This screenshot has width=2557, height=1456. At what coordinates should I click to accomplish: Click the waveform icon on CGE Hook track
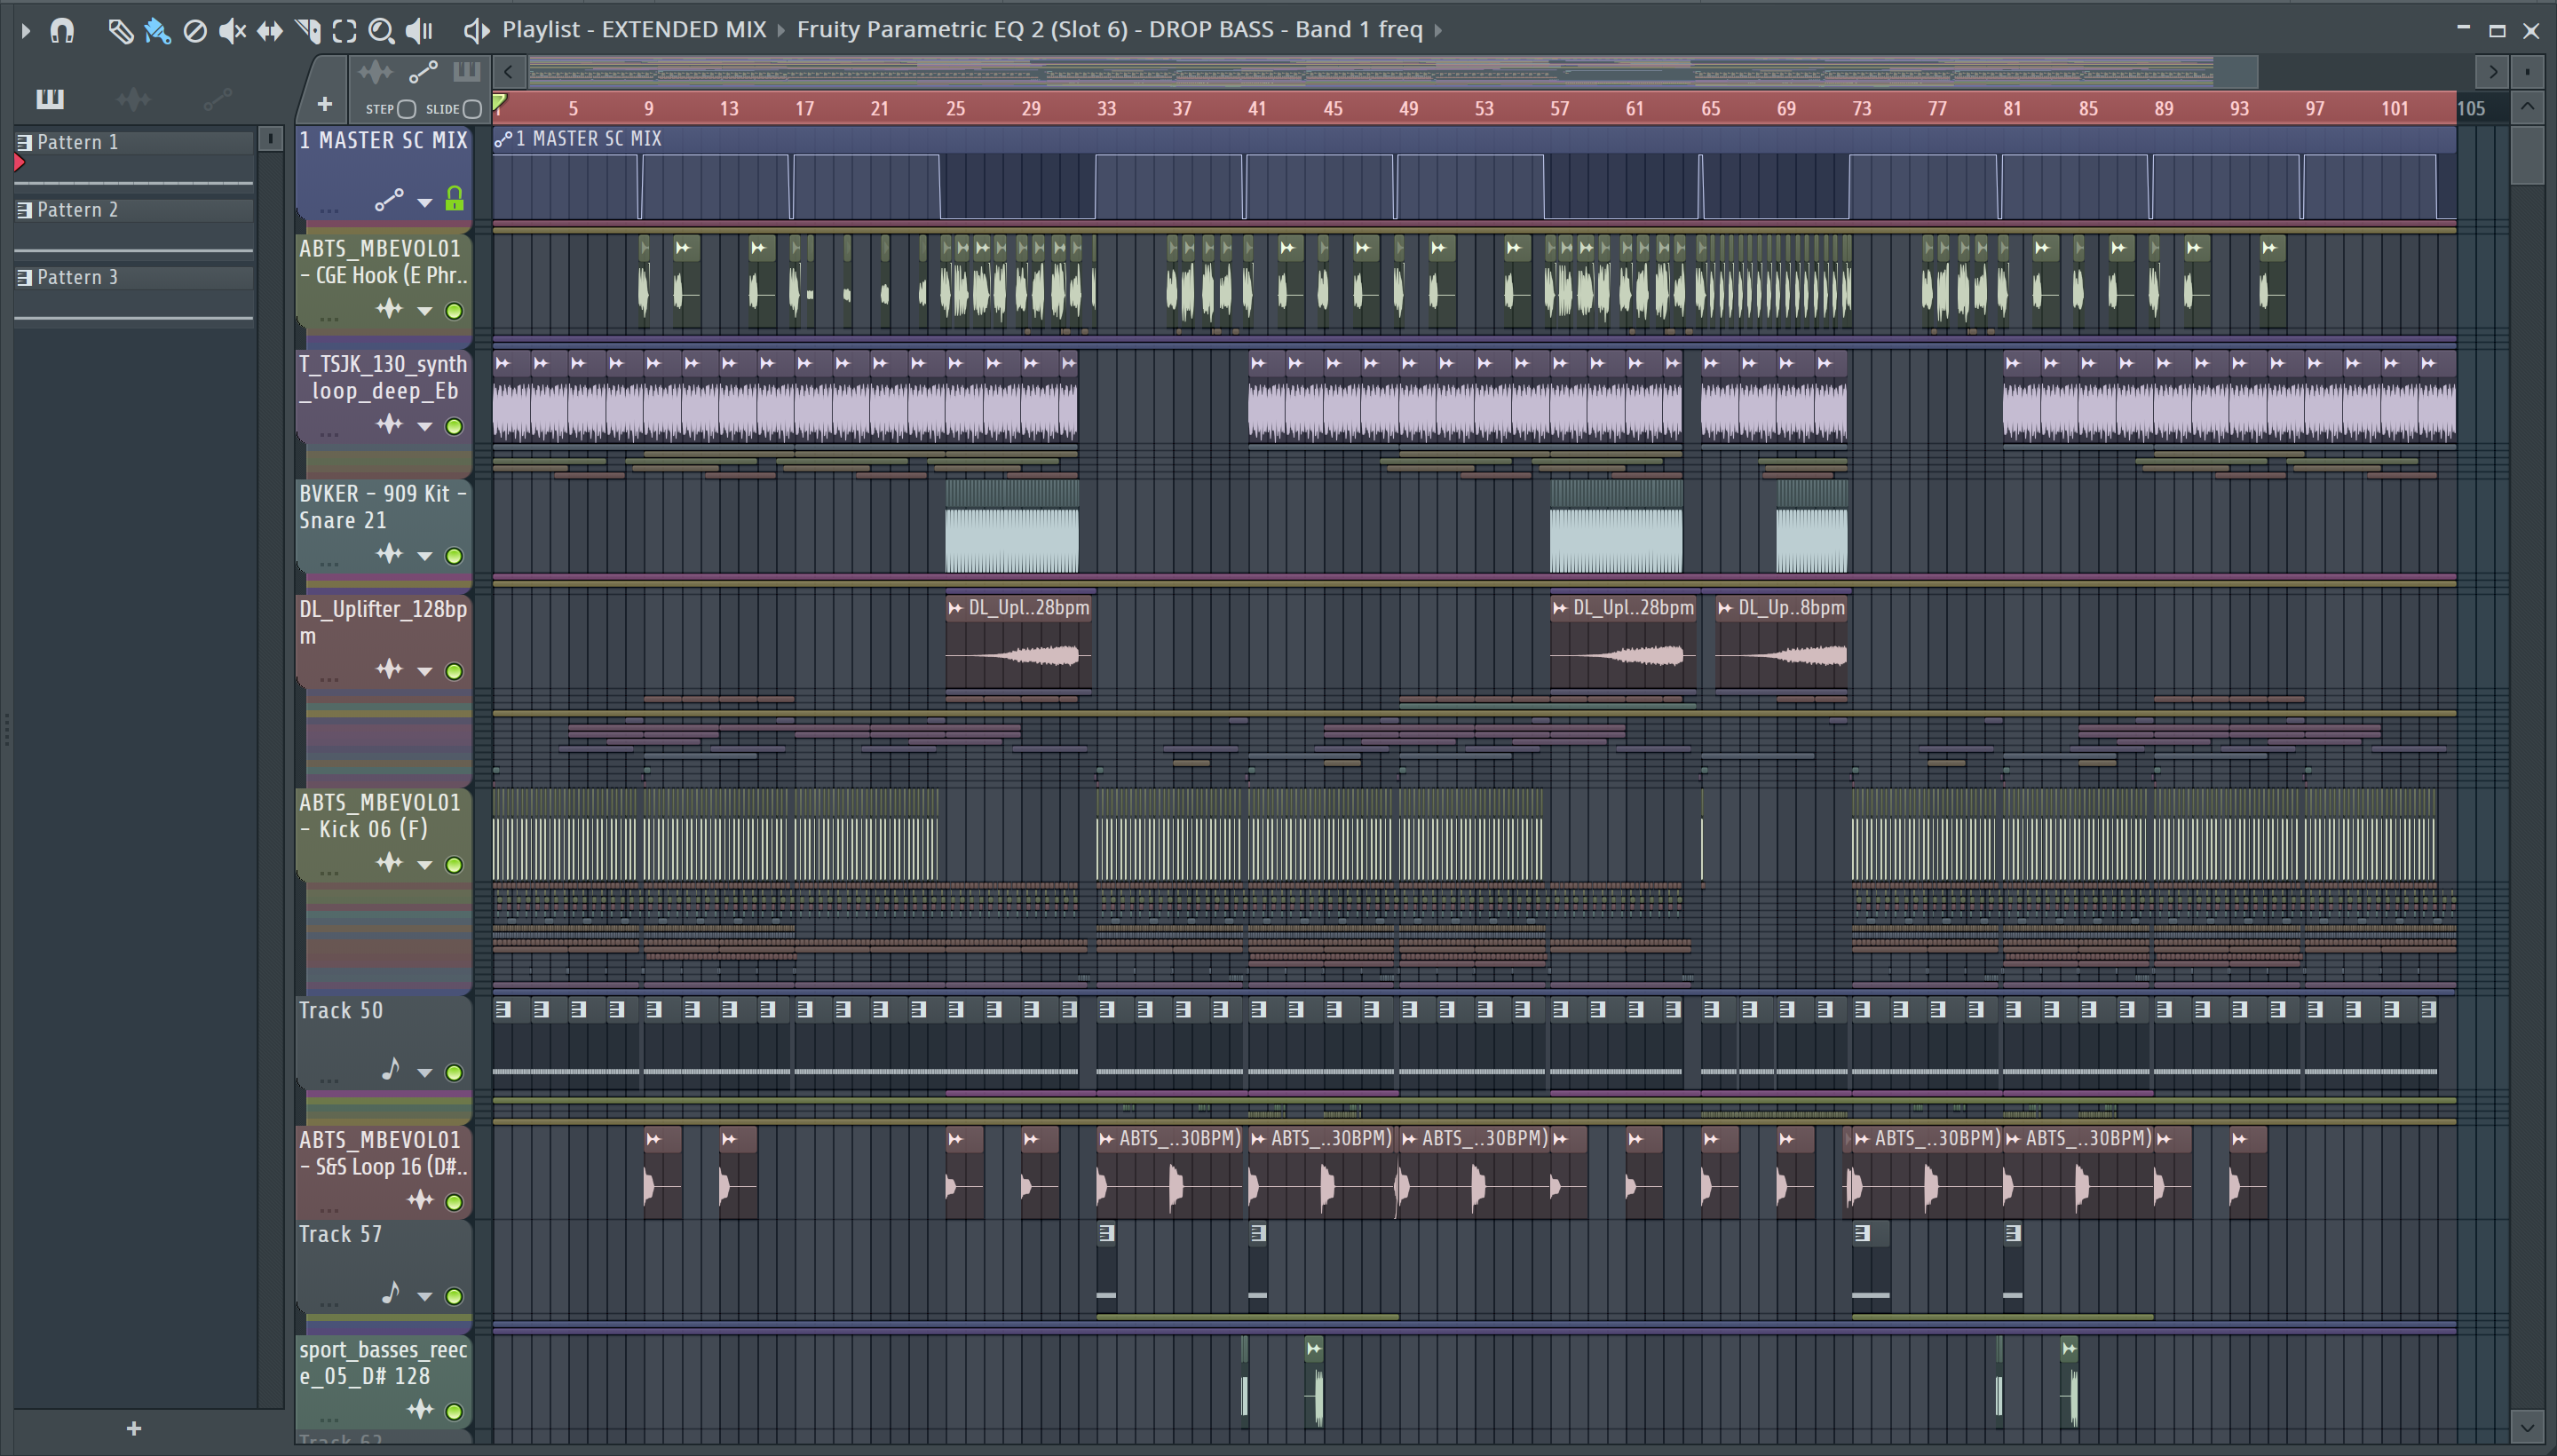point(389,309)
